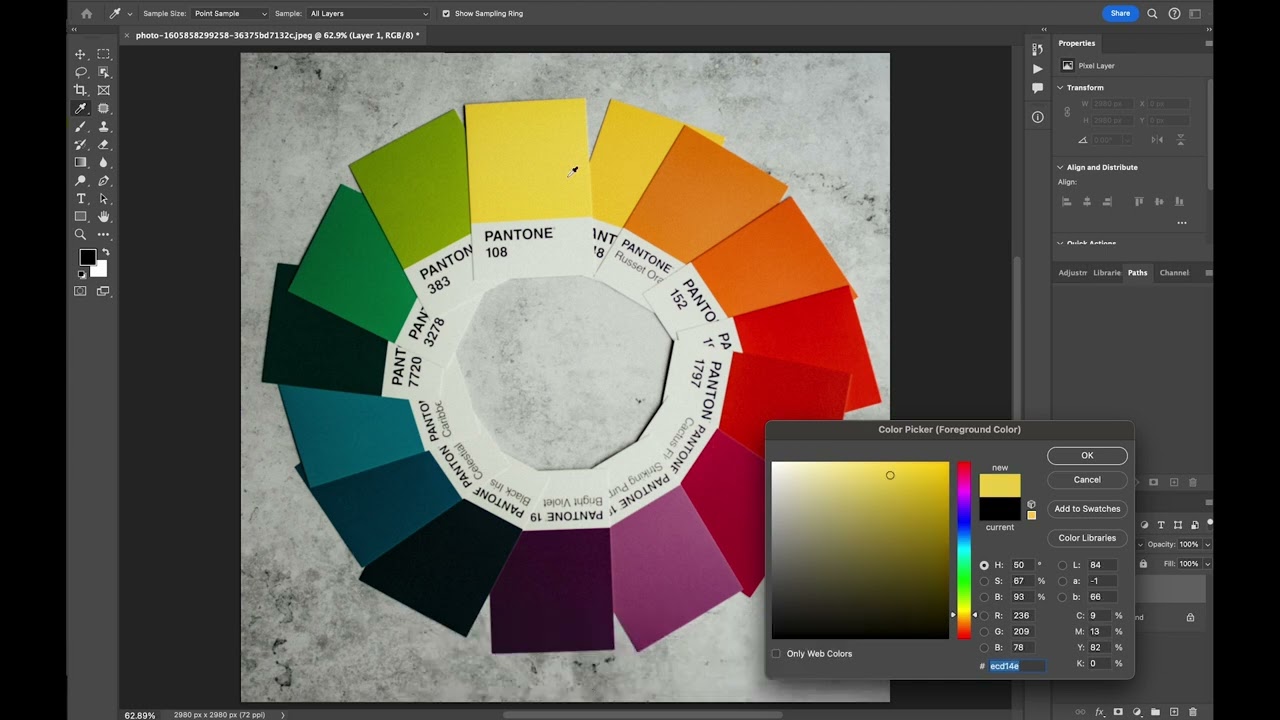Viewport: 1280px width, 720px height.
Task: Select the Lab a radio button
Action: 1062,581
